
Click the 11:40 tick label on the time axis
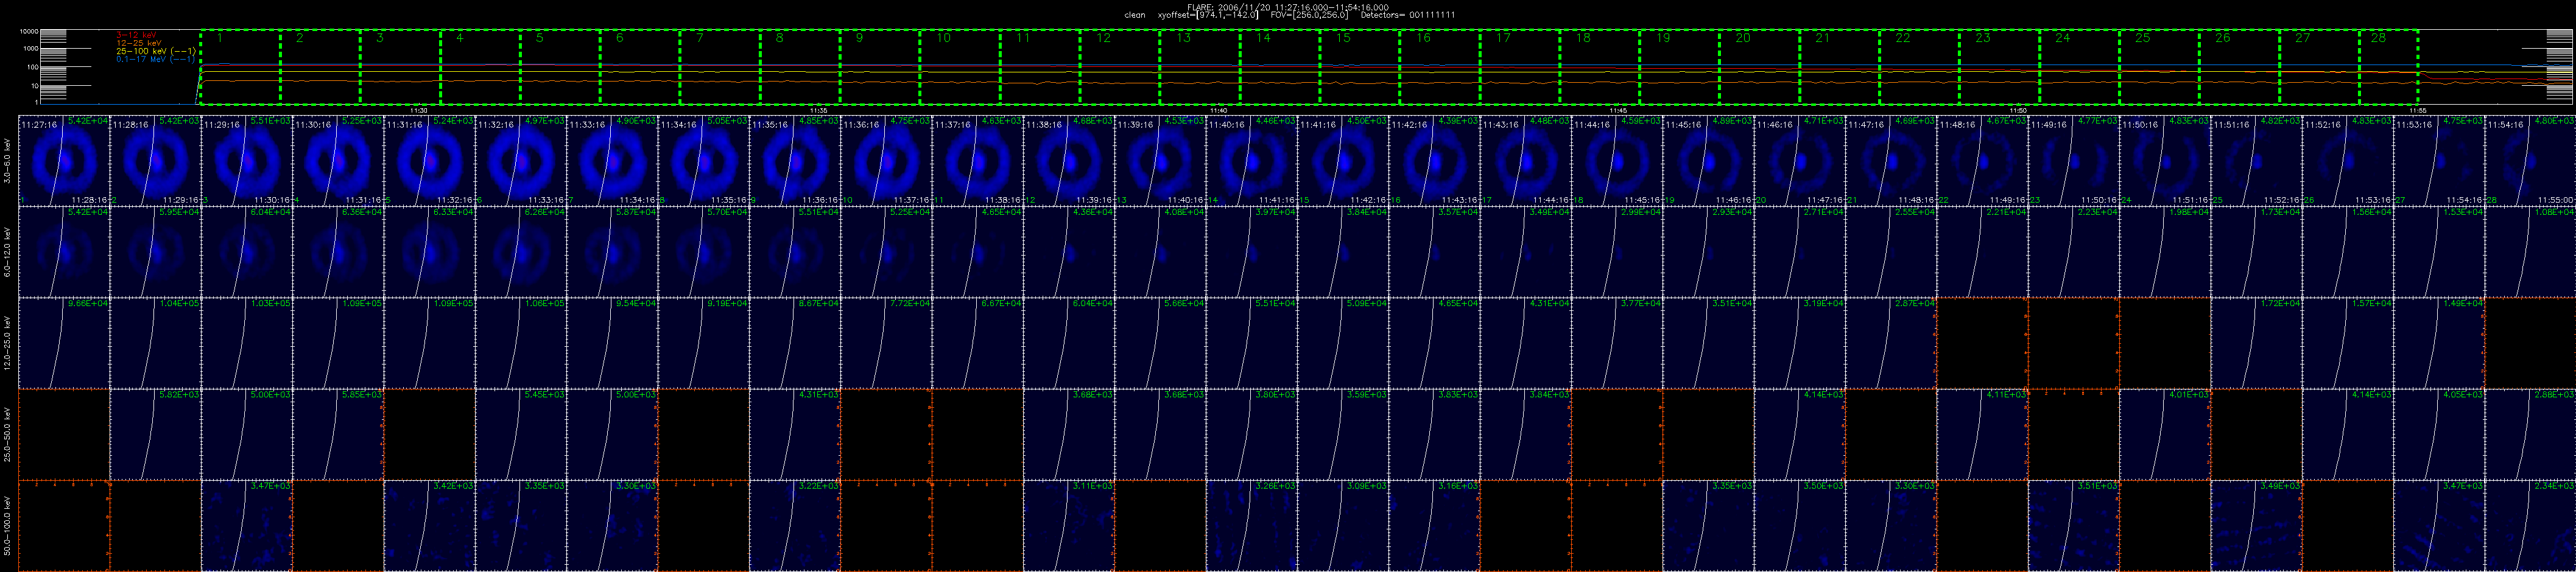point(1218,110)
